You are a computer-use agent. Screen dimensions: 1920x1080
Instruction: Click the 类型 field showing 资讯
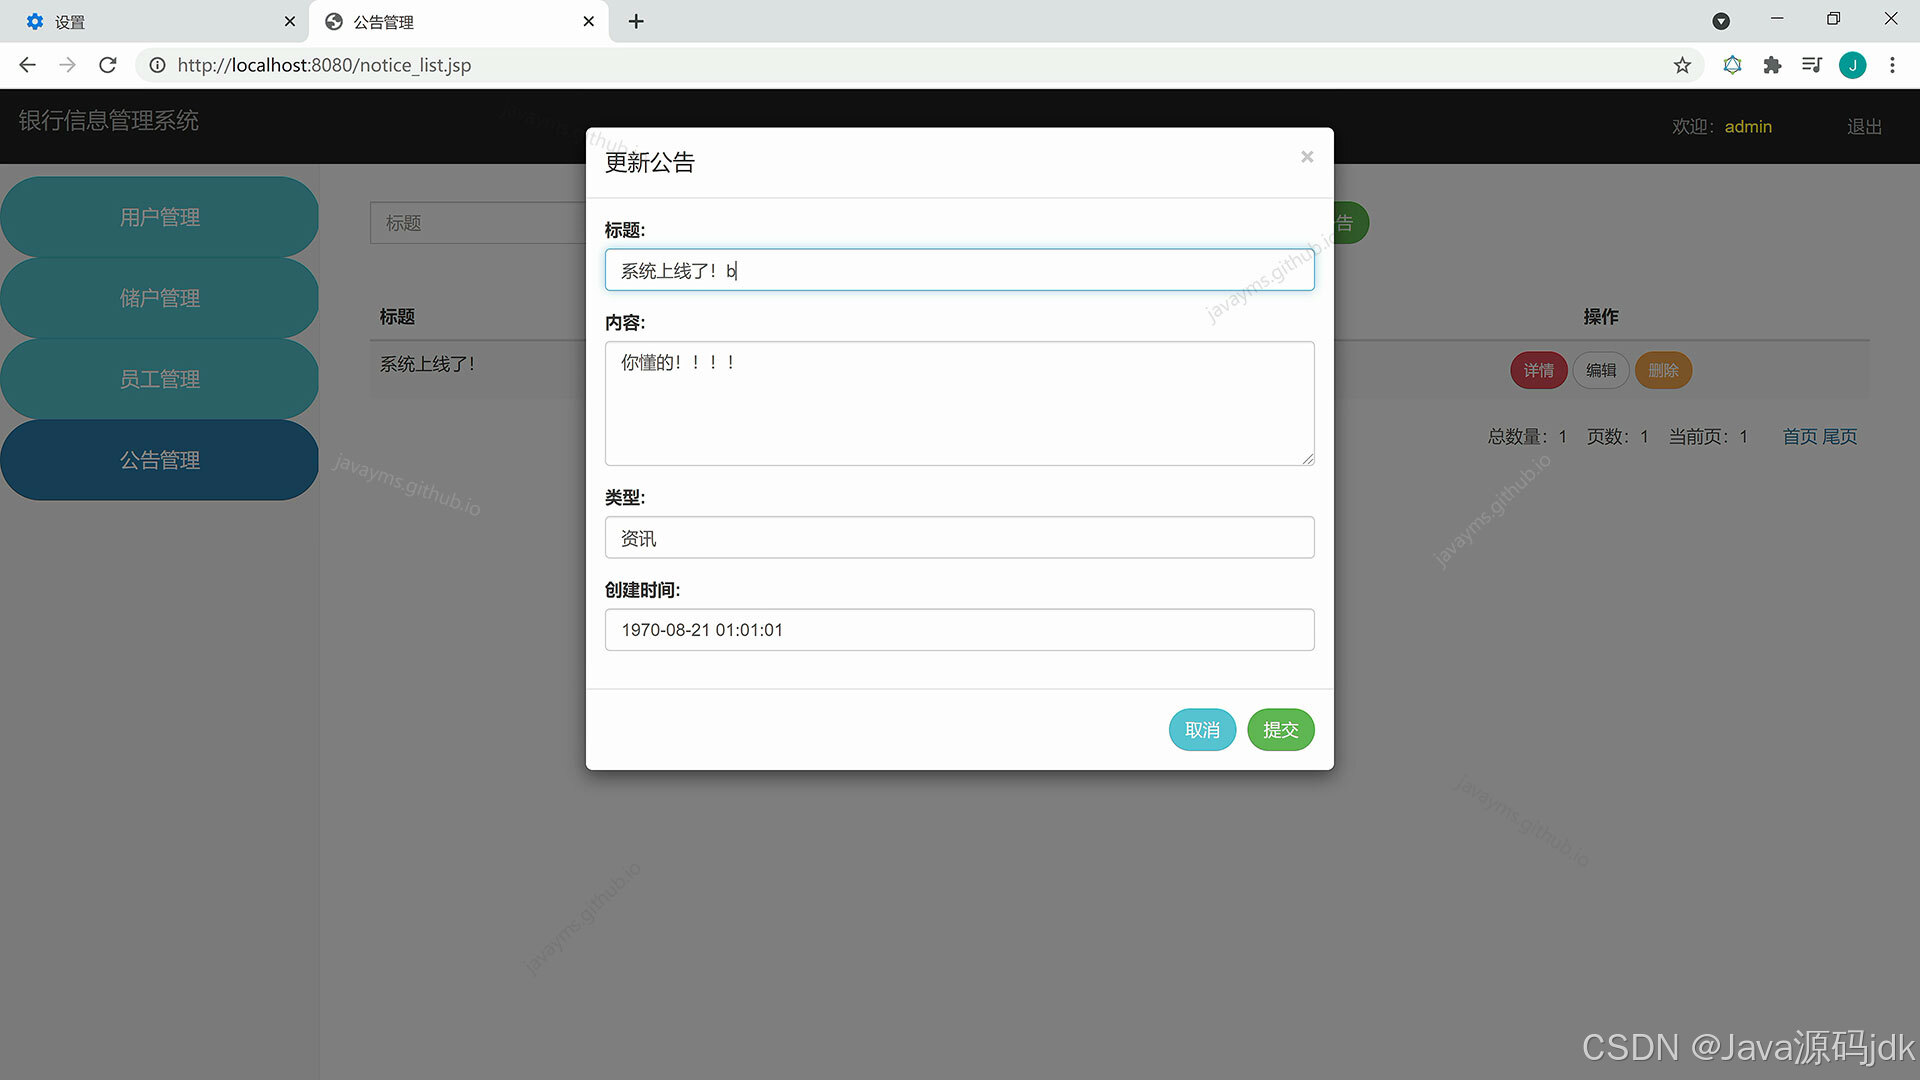pyautogui.click(x=959, y=538)
